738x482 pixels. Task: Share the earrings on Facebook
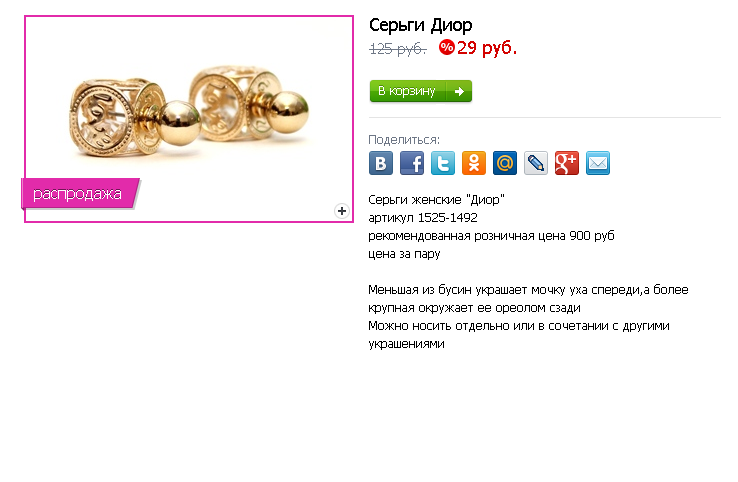412,163
